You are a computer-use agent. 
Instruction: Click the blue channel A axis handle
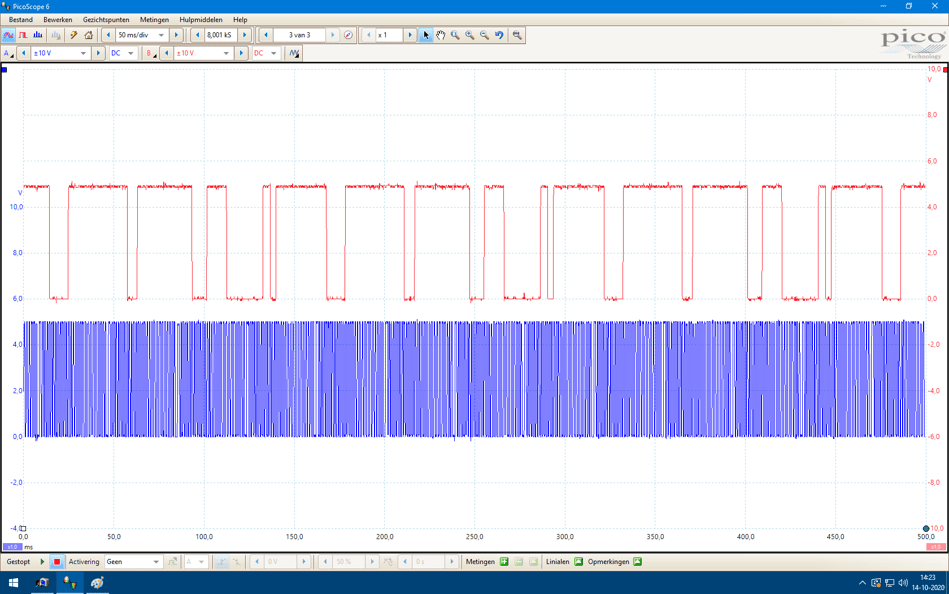point(4,69)
